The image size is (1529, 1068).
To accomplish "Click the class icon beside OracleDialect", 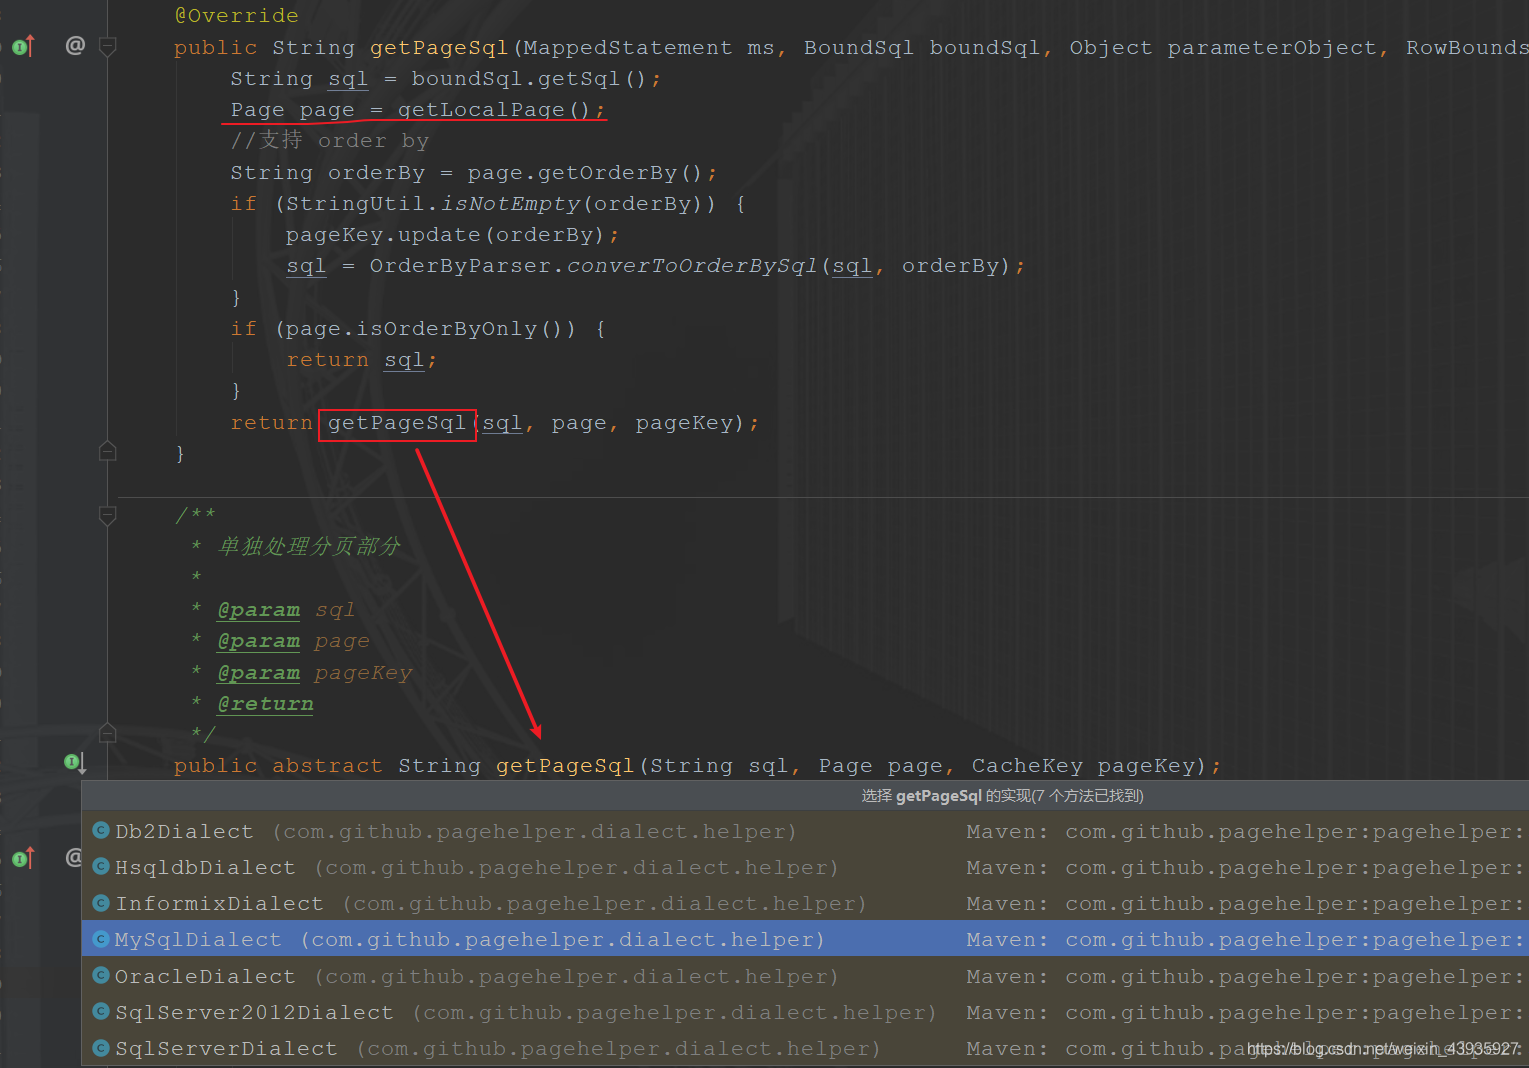I will 101,975.
